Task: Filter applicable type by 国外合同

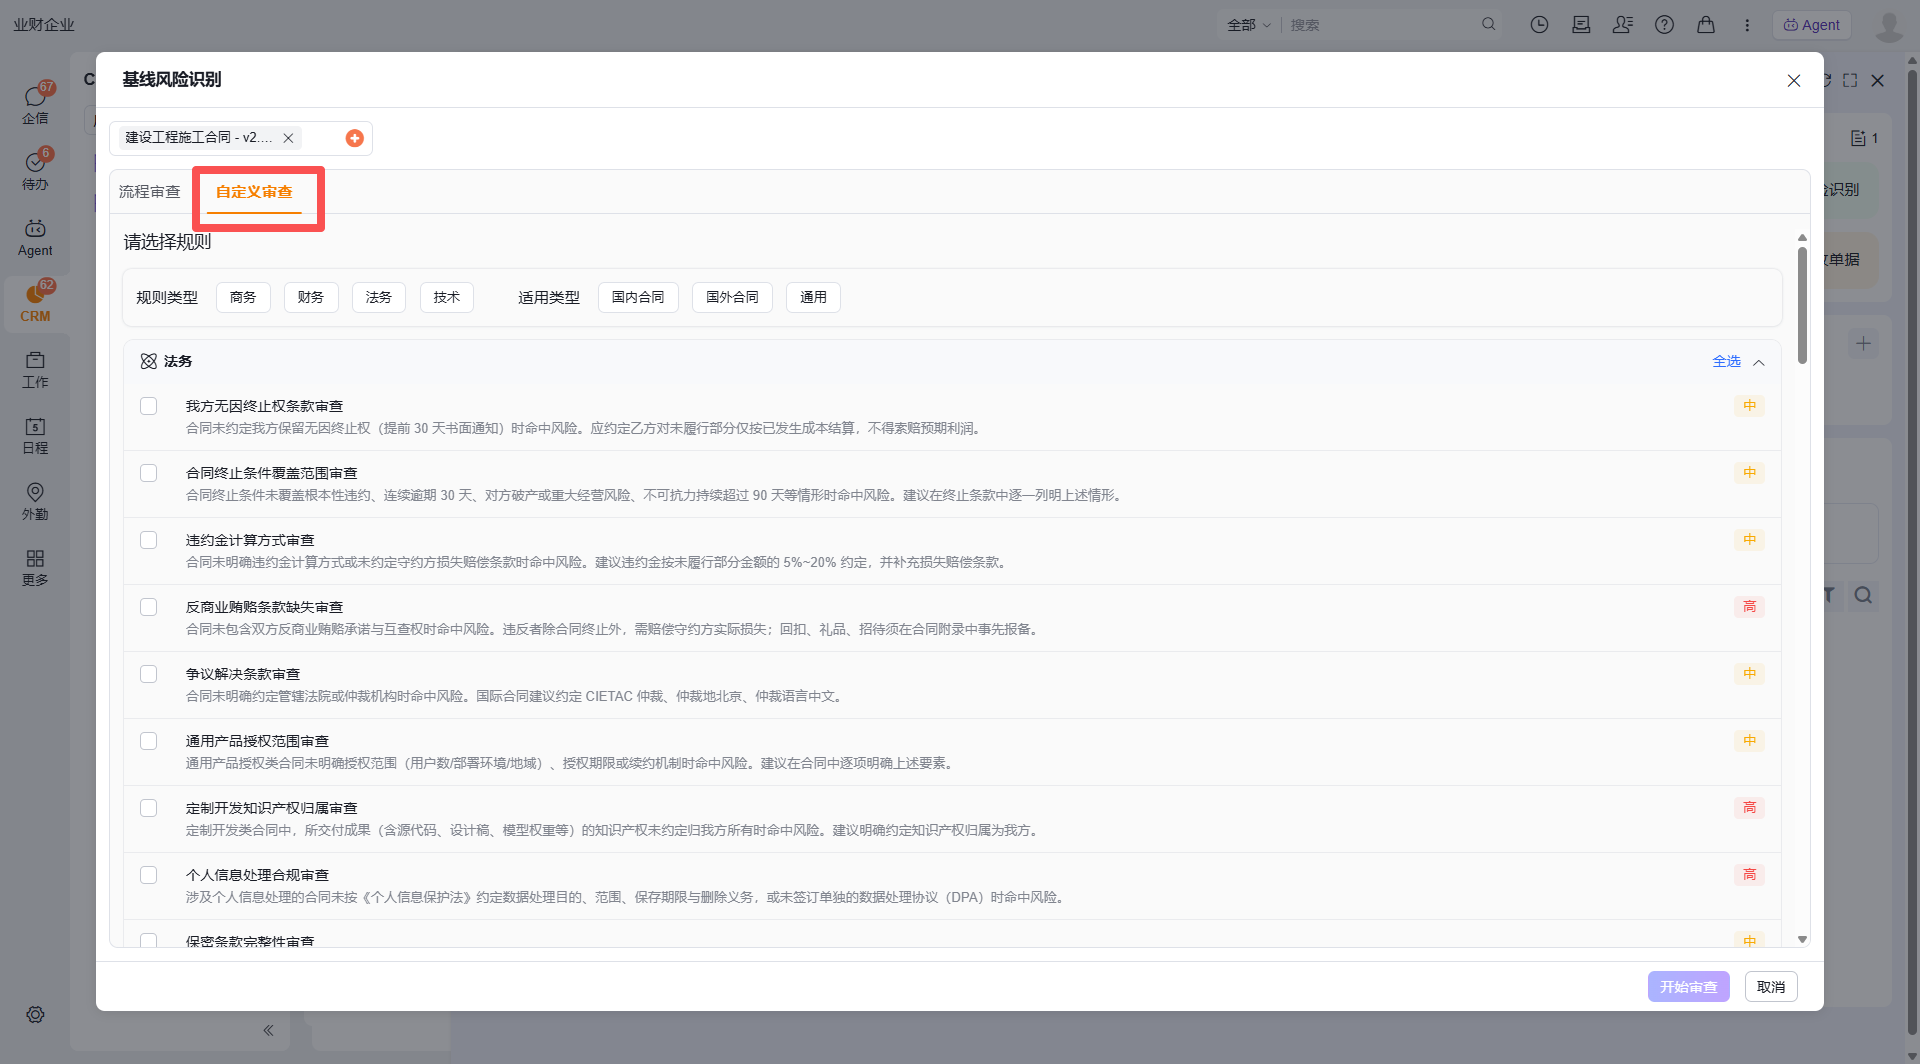Action: 732,298
